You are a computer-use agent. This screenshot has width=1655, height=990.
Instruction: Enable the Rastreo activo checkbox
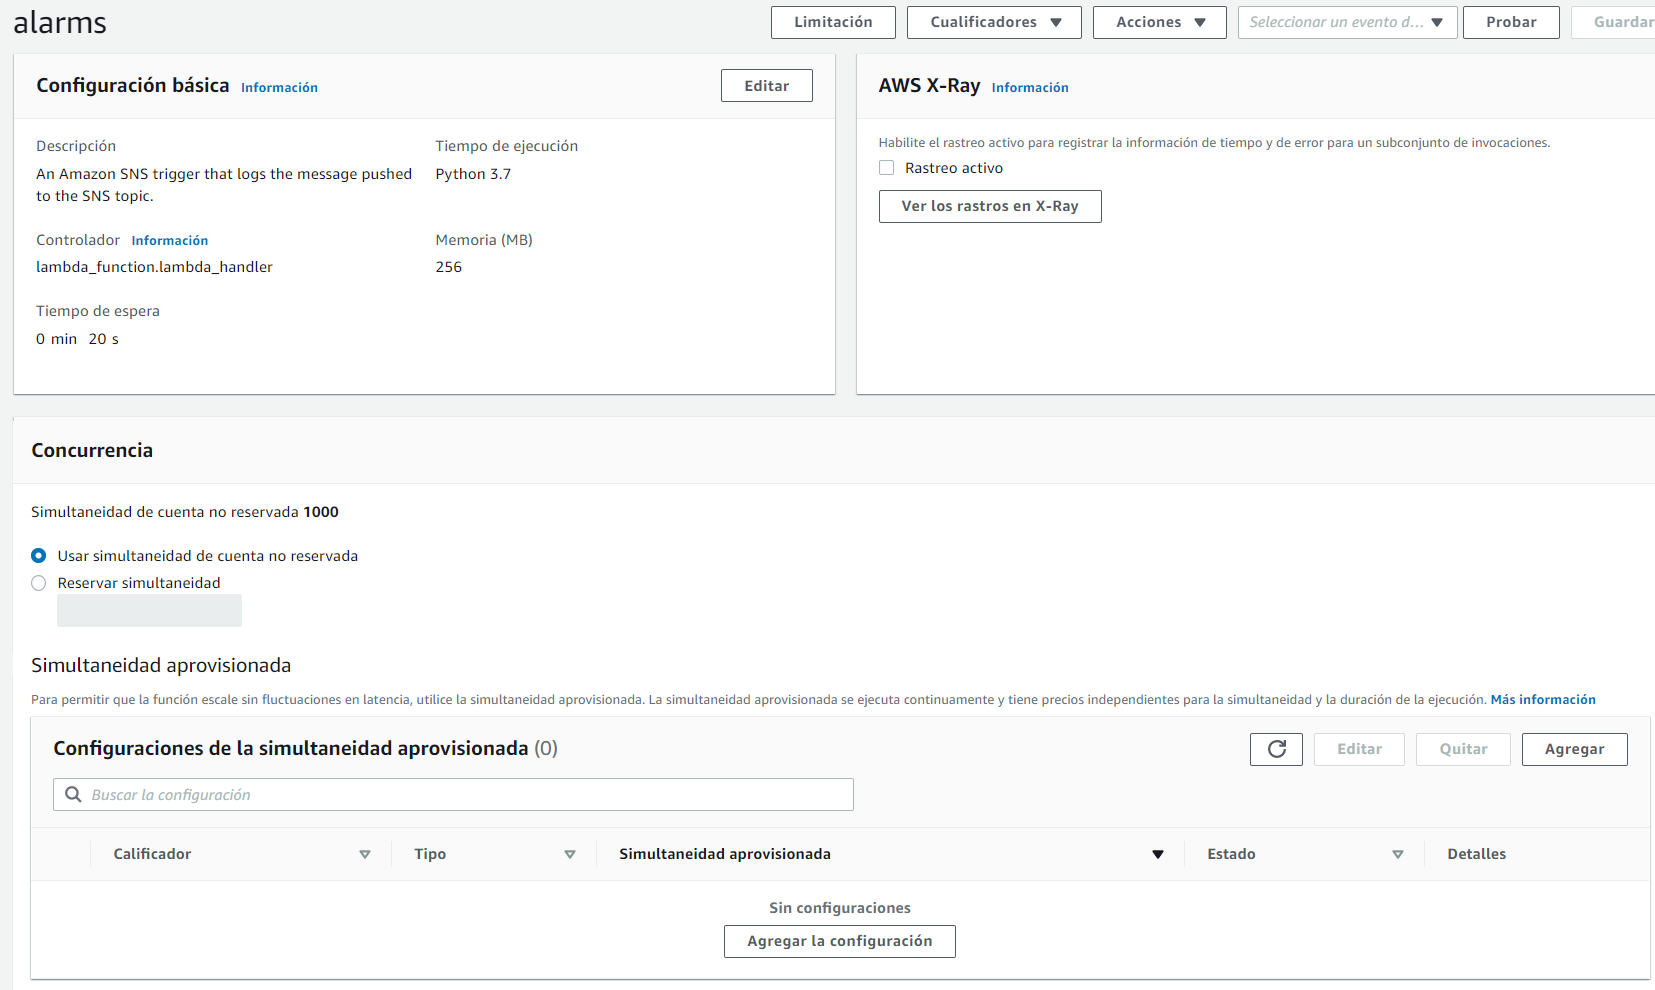point(886,167)
